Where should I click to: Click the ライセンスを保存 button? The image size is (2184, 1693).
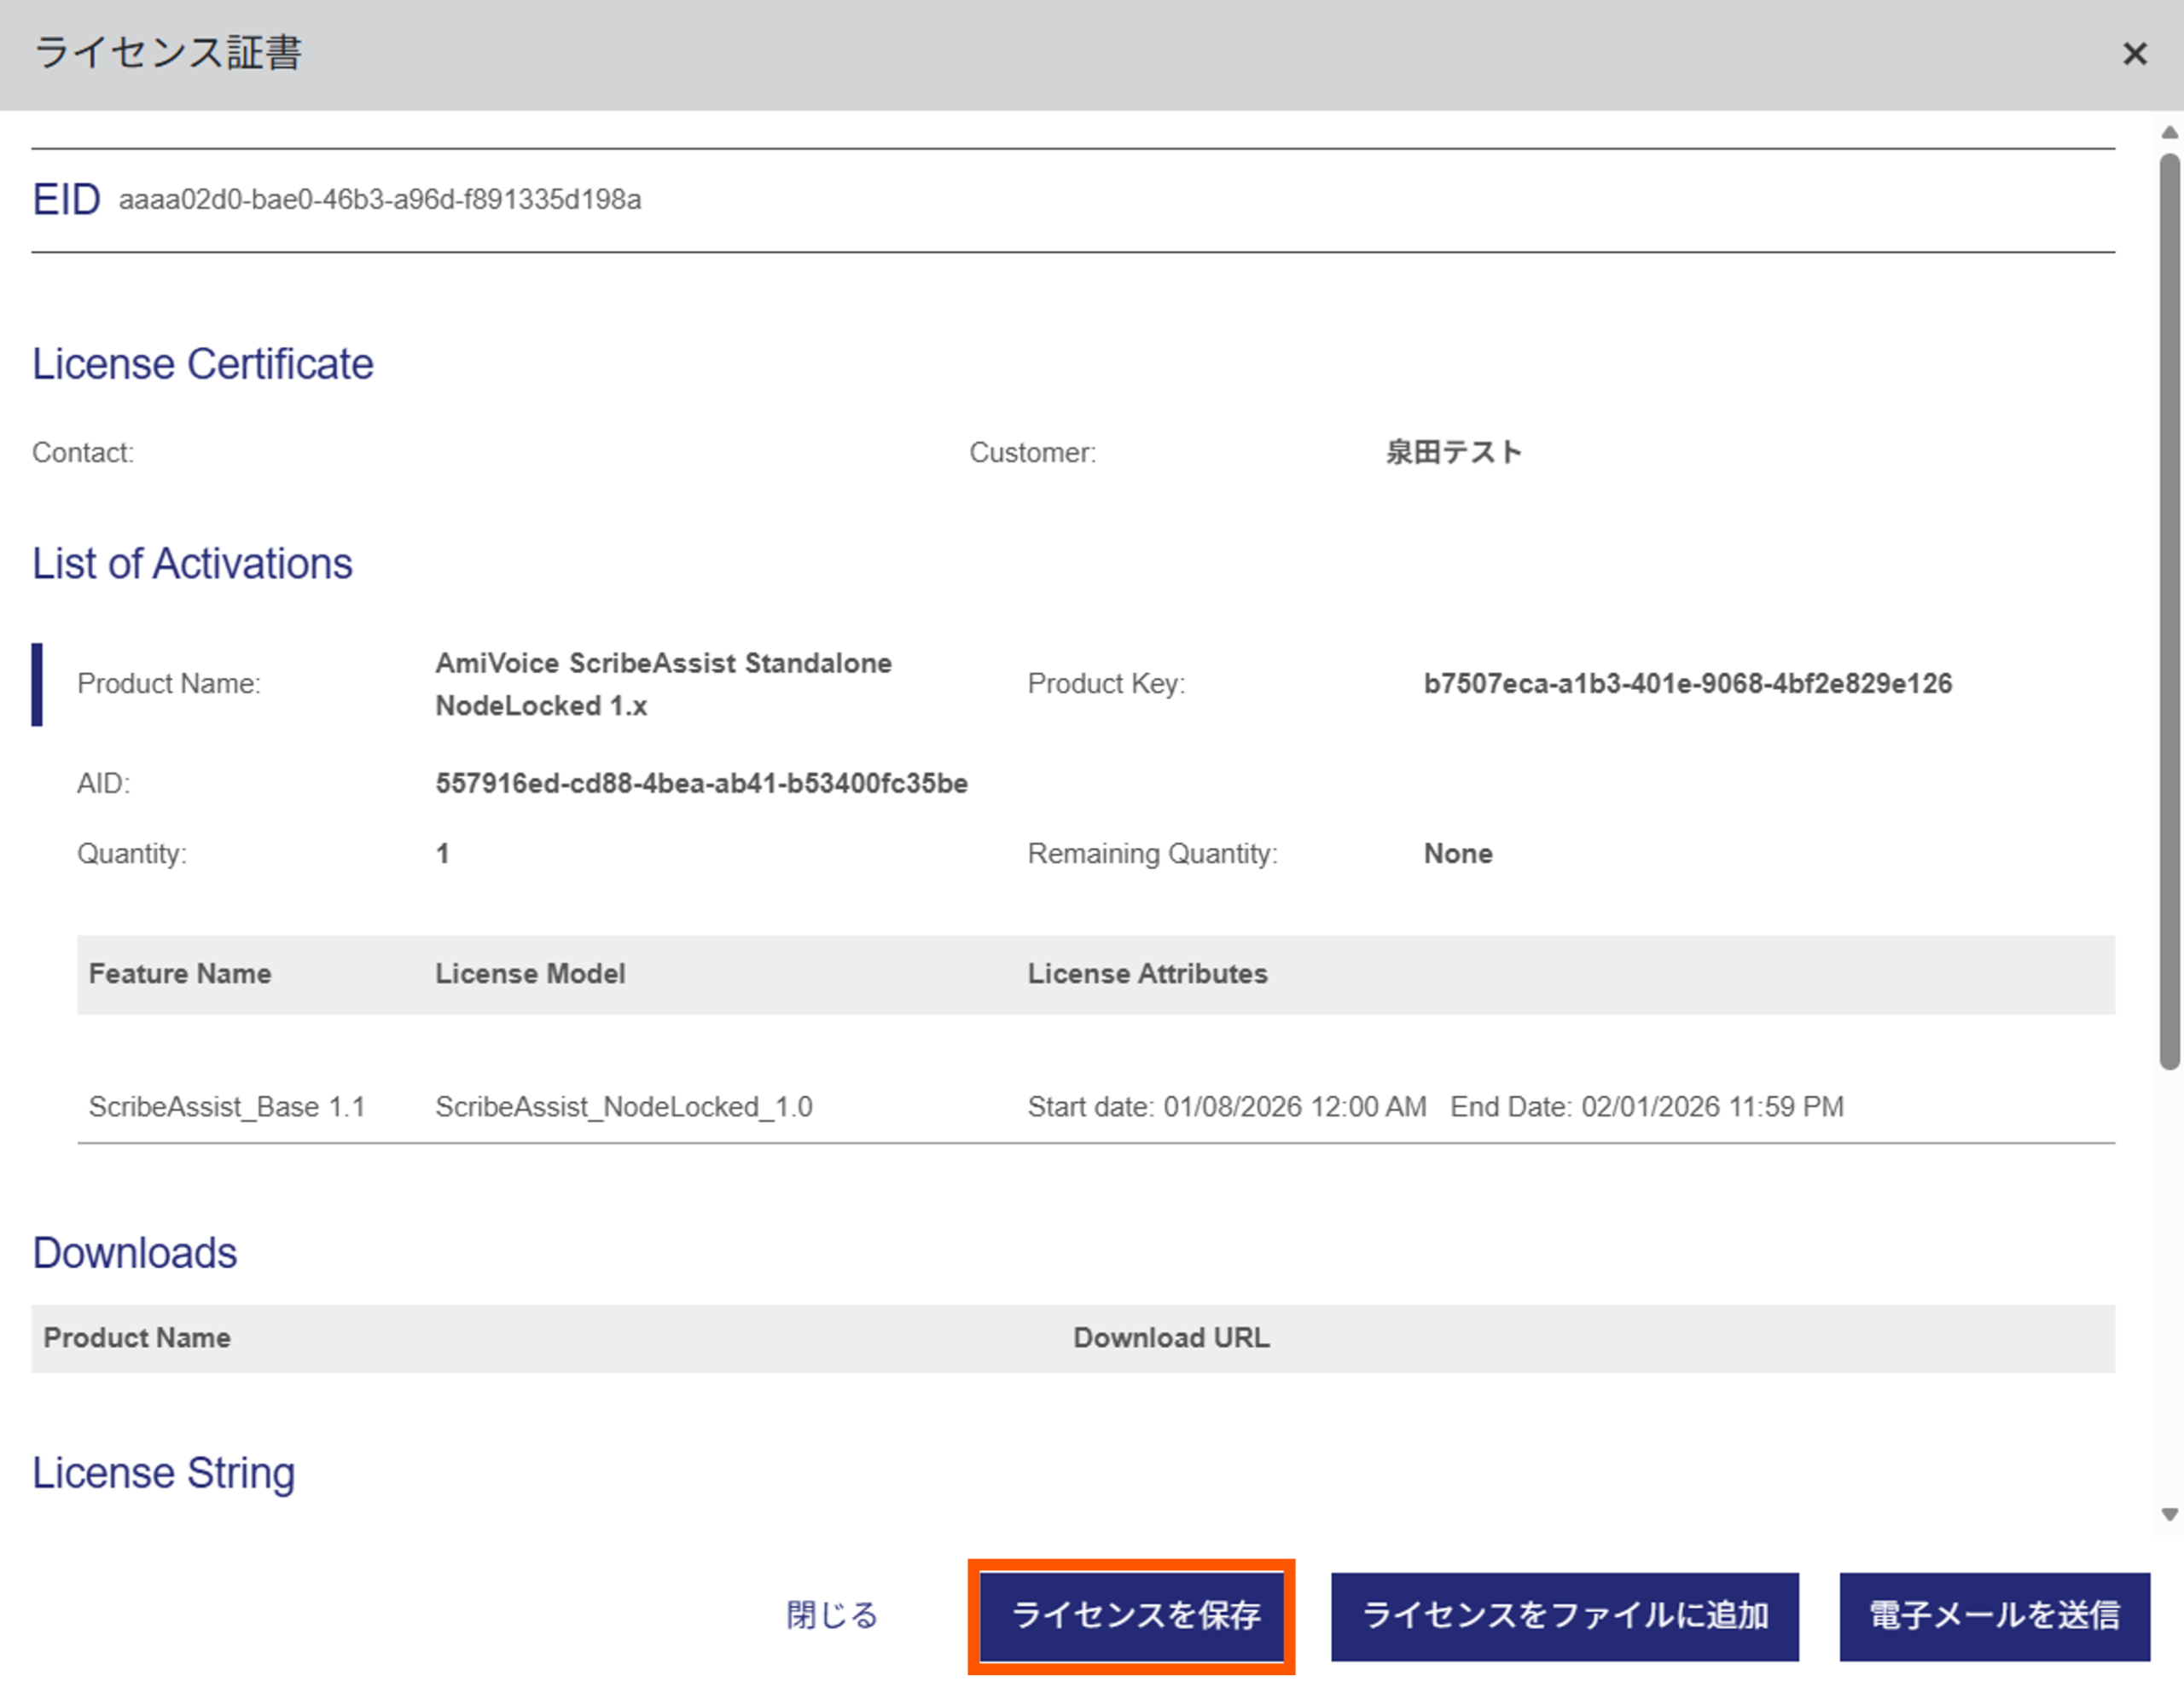[1131, 1615]
